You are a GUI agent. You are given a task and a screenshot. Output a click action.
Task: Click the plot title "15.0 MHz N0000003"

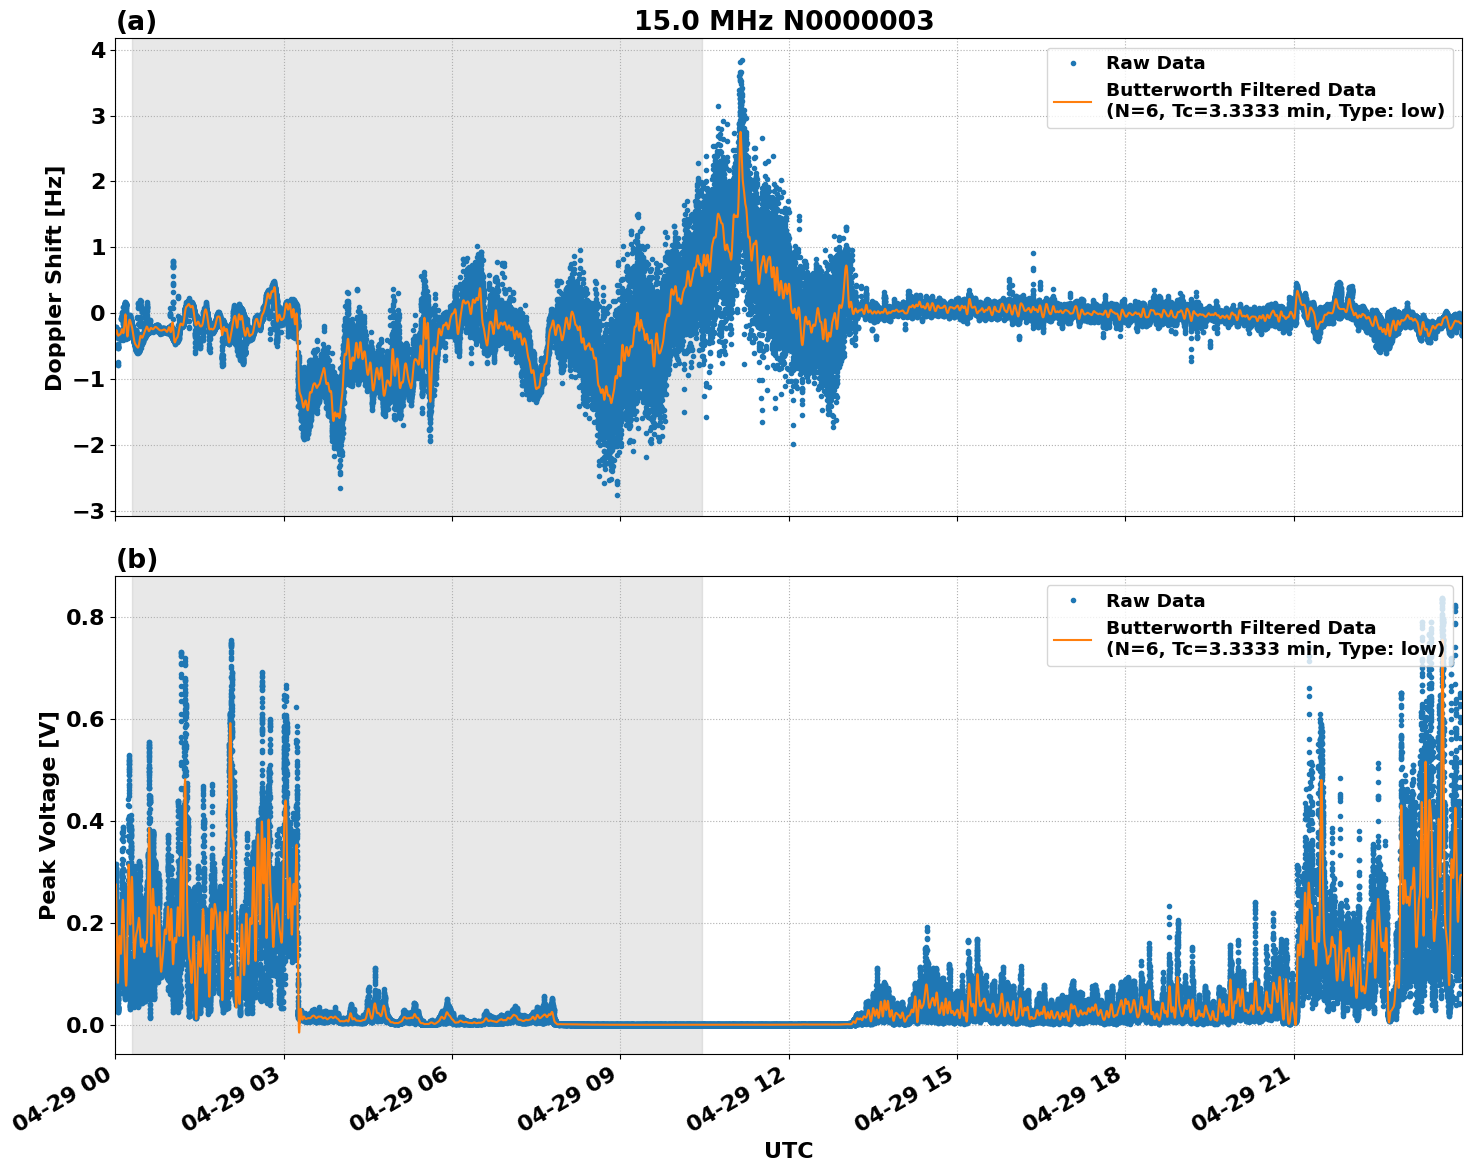click(x=784, y=21)
